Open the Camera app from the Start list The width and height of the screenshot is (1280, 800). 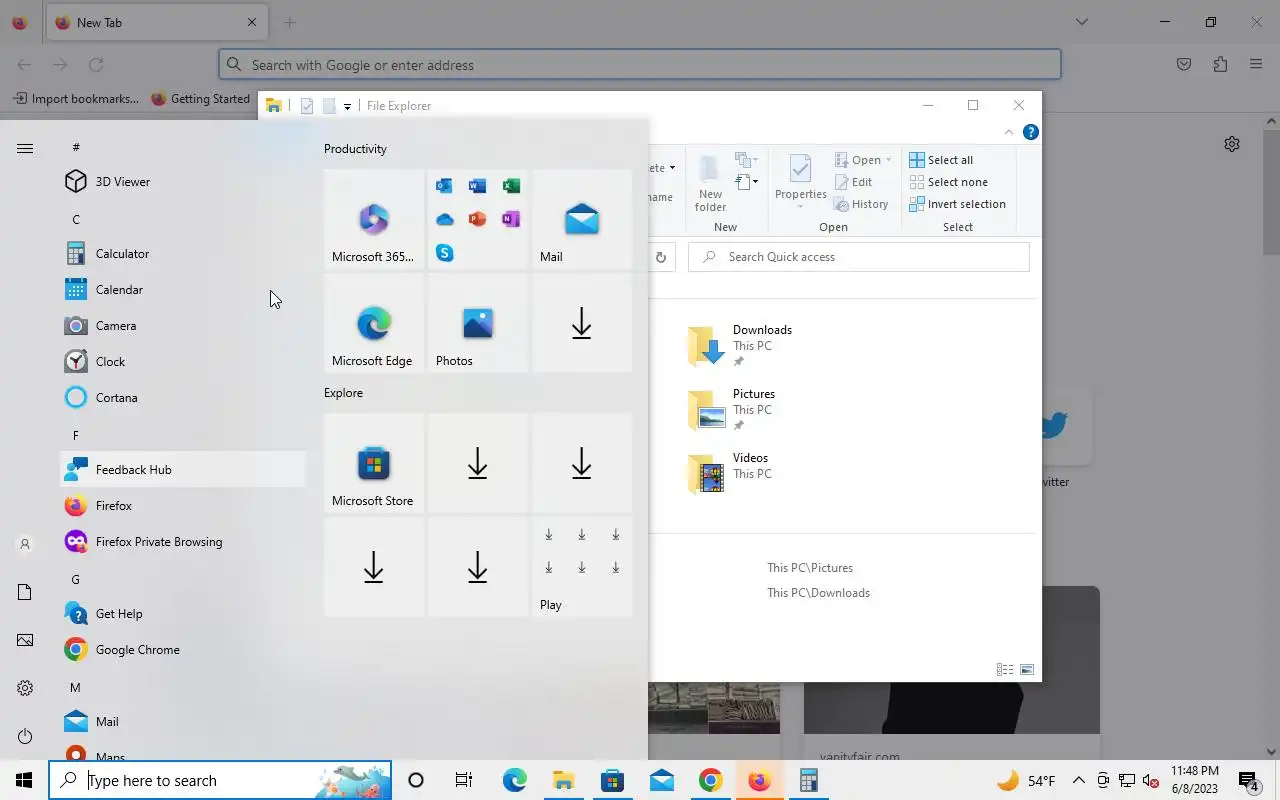pyautogui.click(x=183, y=326)
